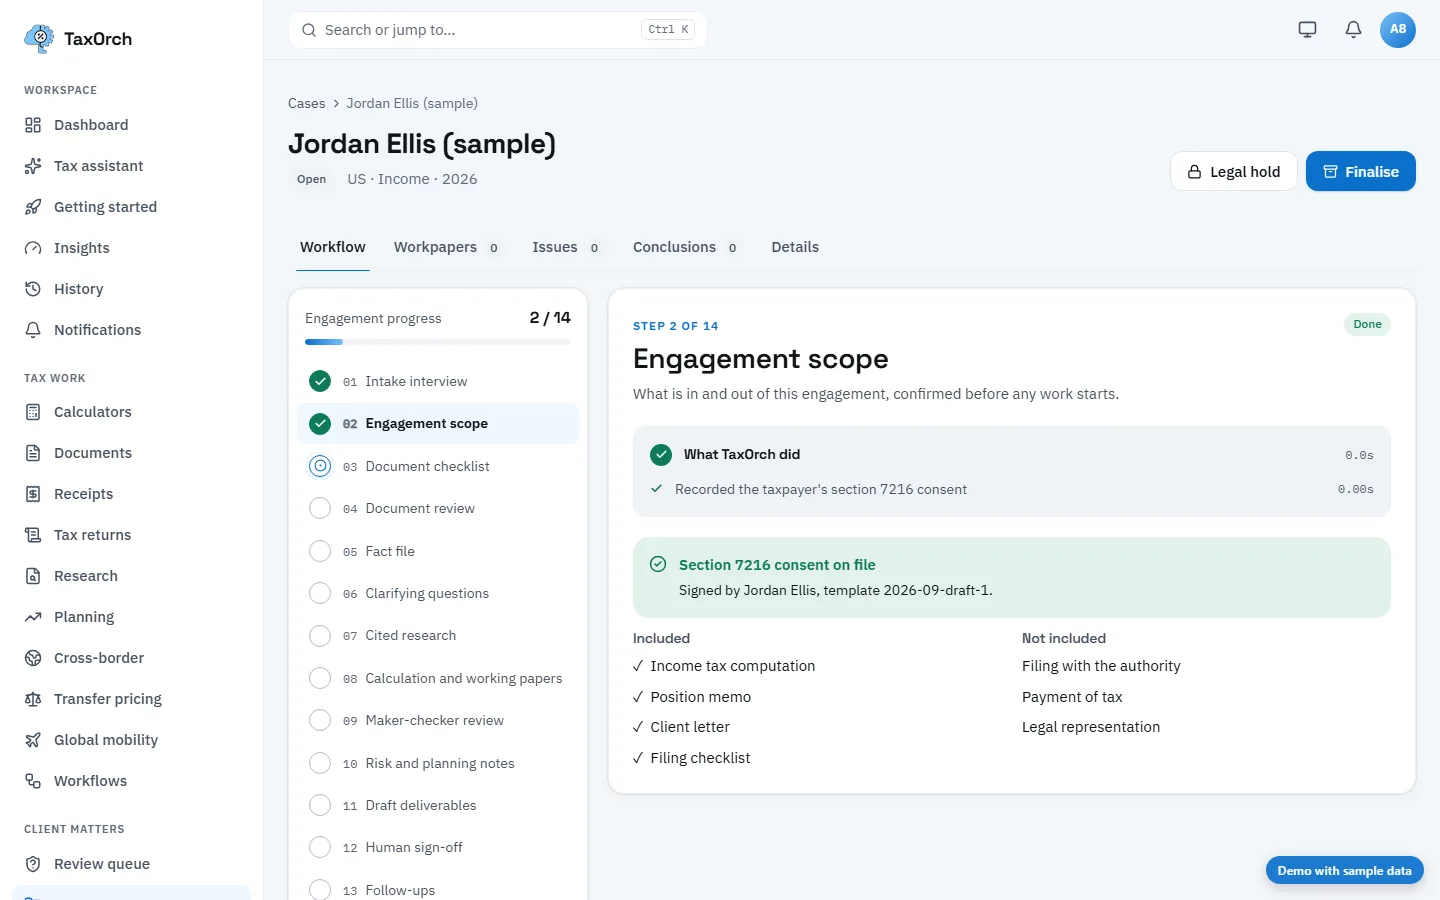This screenshot has width=1440, height=900.
Task: Click the TaxOrch logo
Action: point(78,39)
